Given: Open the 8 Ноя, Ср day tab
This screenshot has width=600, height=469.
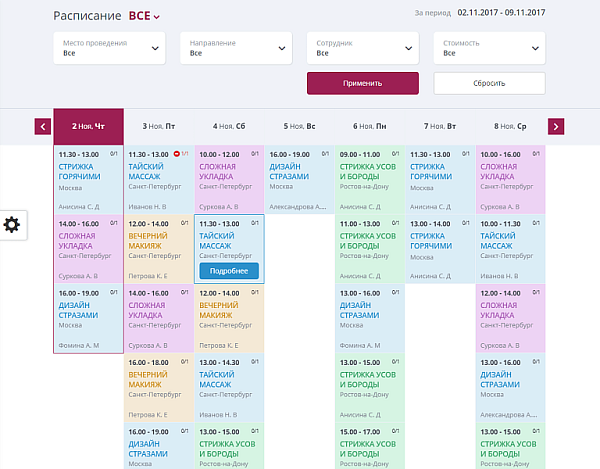Looking at the screenshot, I should pos(510,127).
